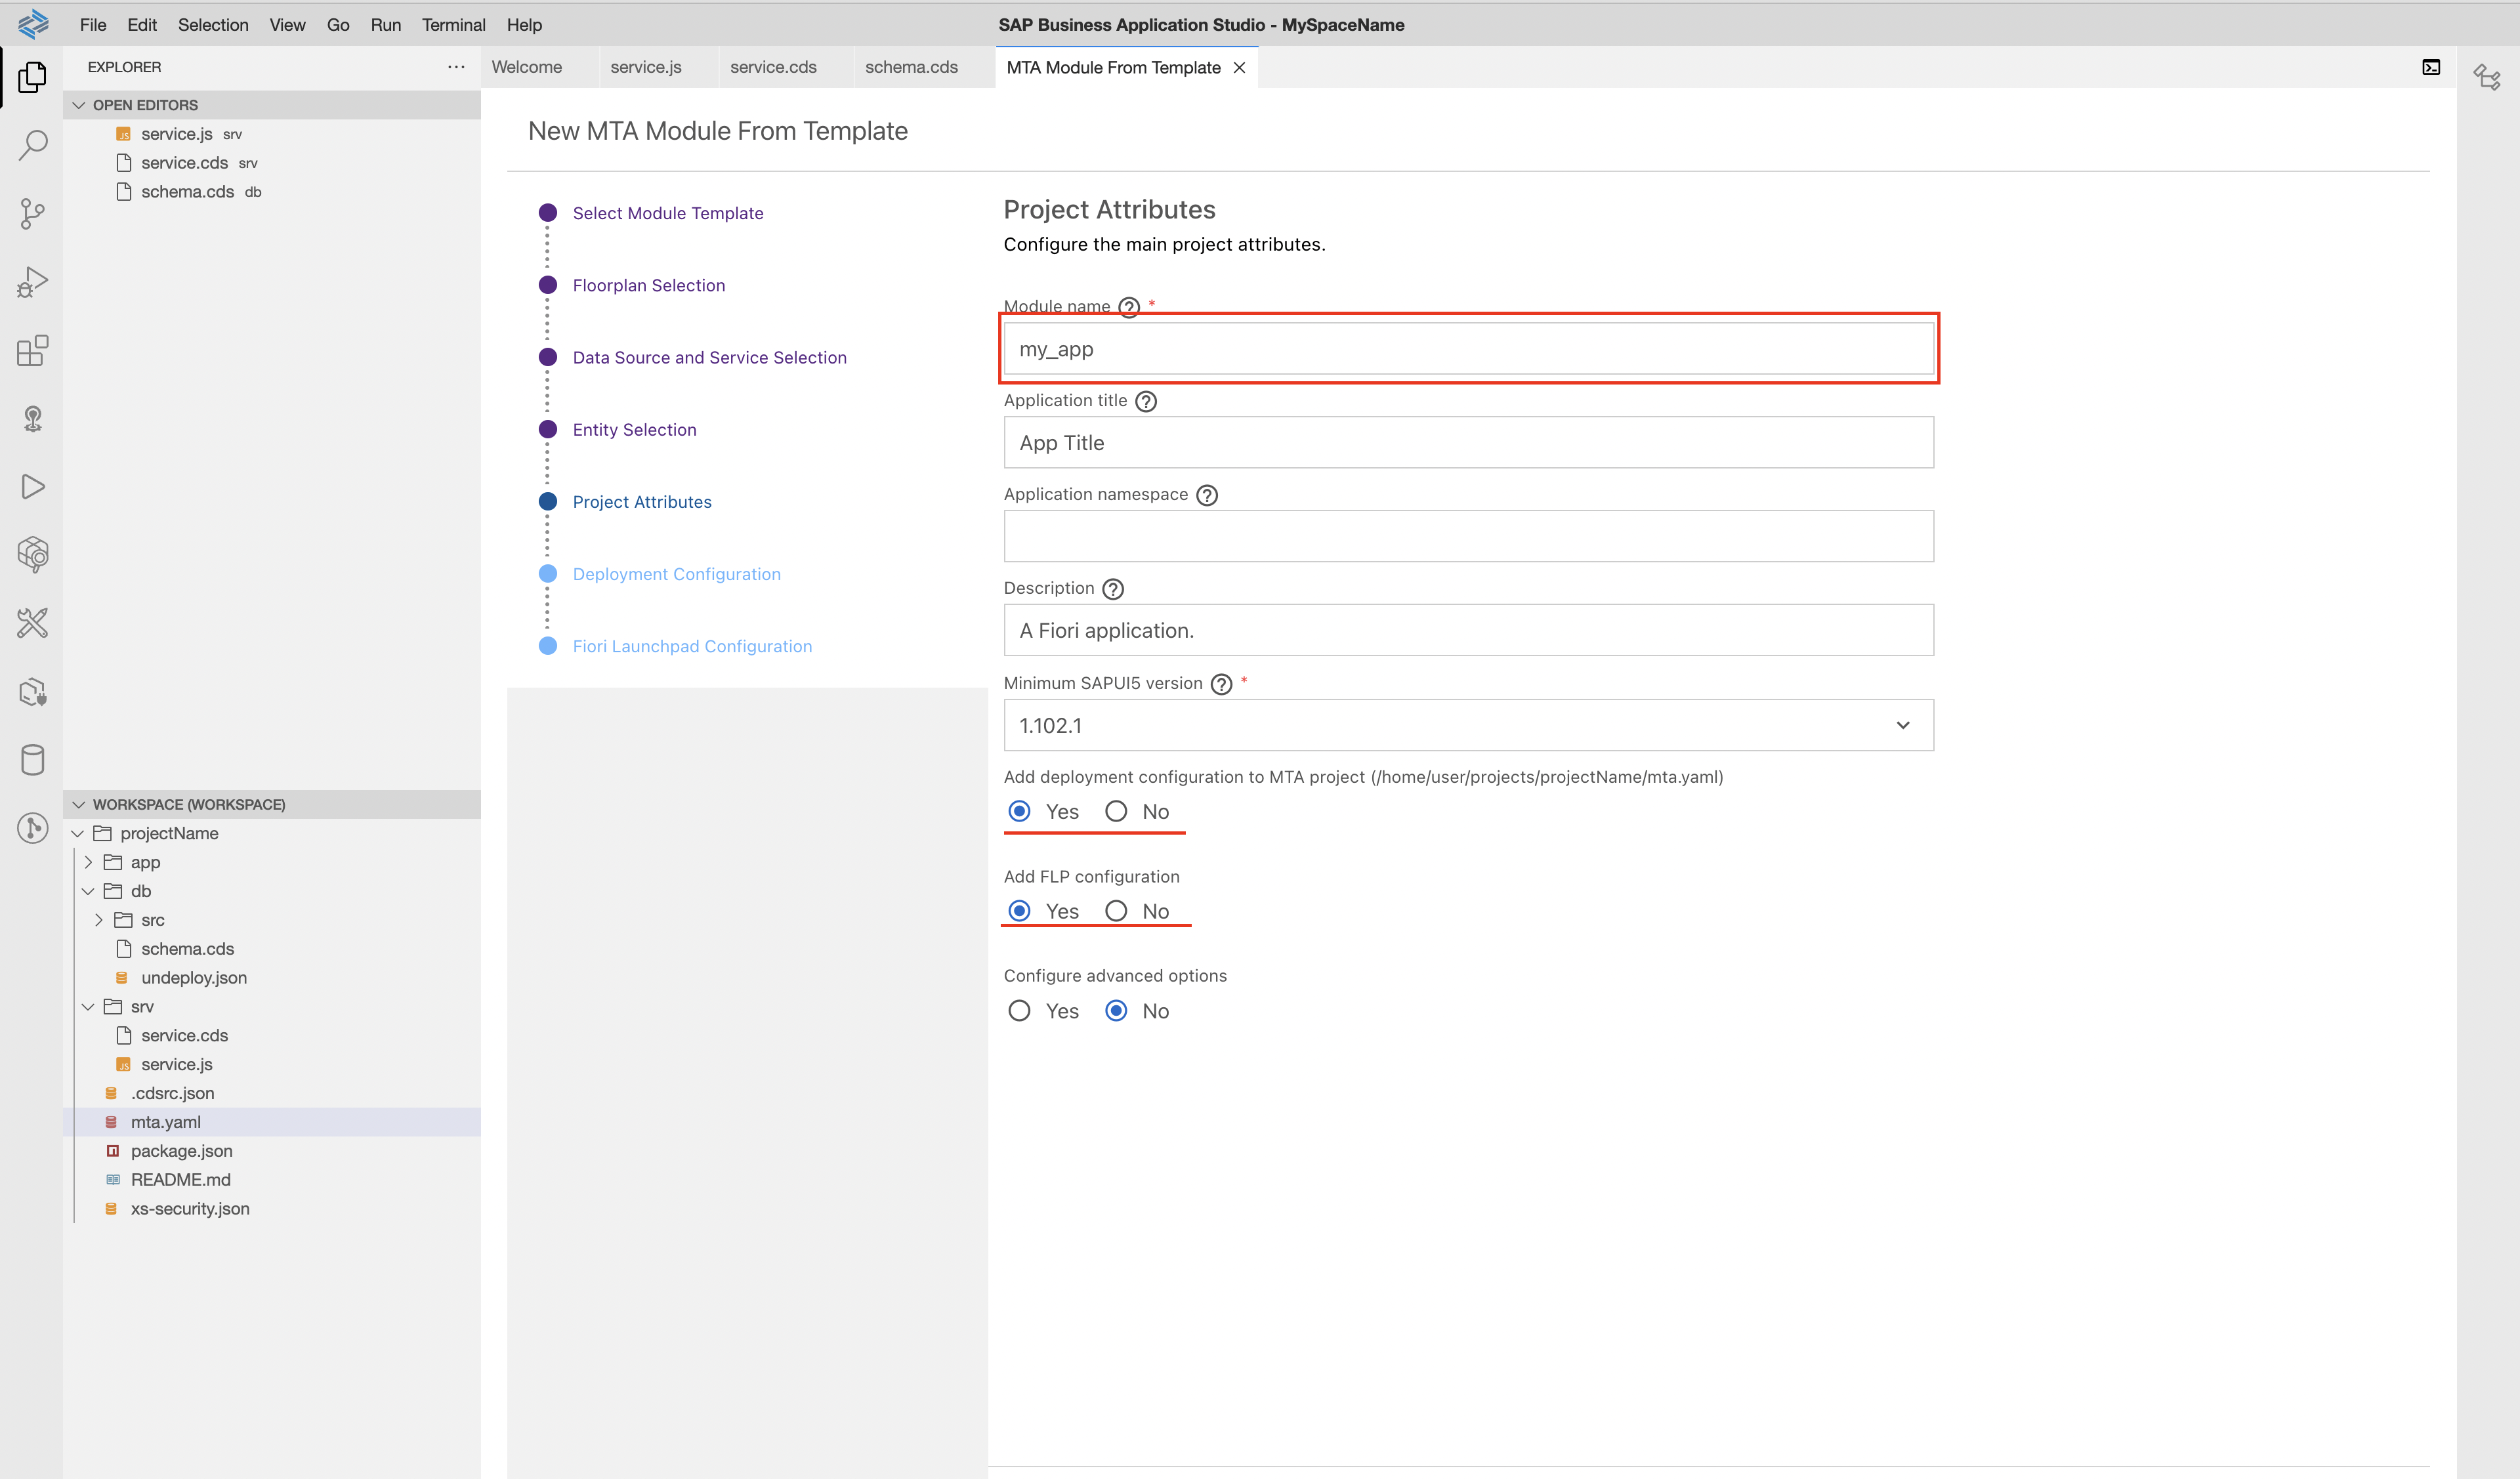This screenshot has width=2520, height=1479.
Task: Go to Project Attributes step
Action: point(642,502)
